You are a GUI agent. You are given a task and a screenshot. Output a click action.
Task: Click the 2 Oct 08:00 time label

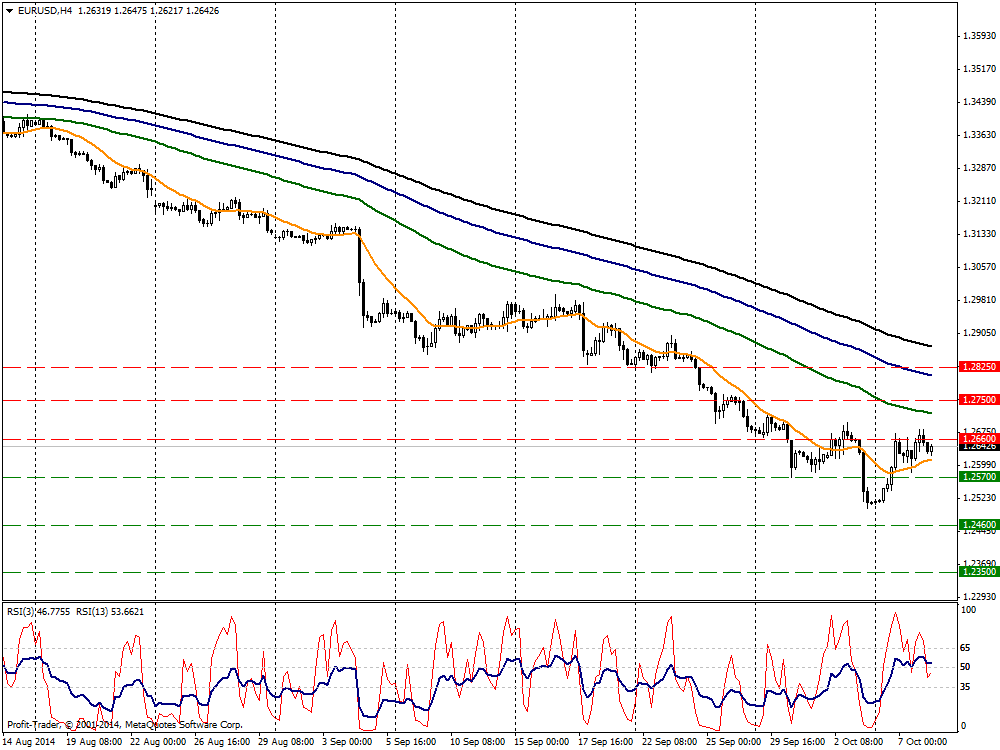858,742
